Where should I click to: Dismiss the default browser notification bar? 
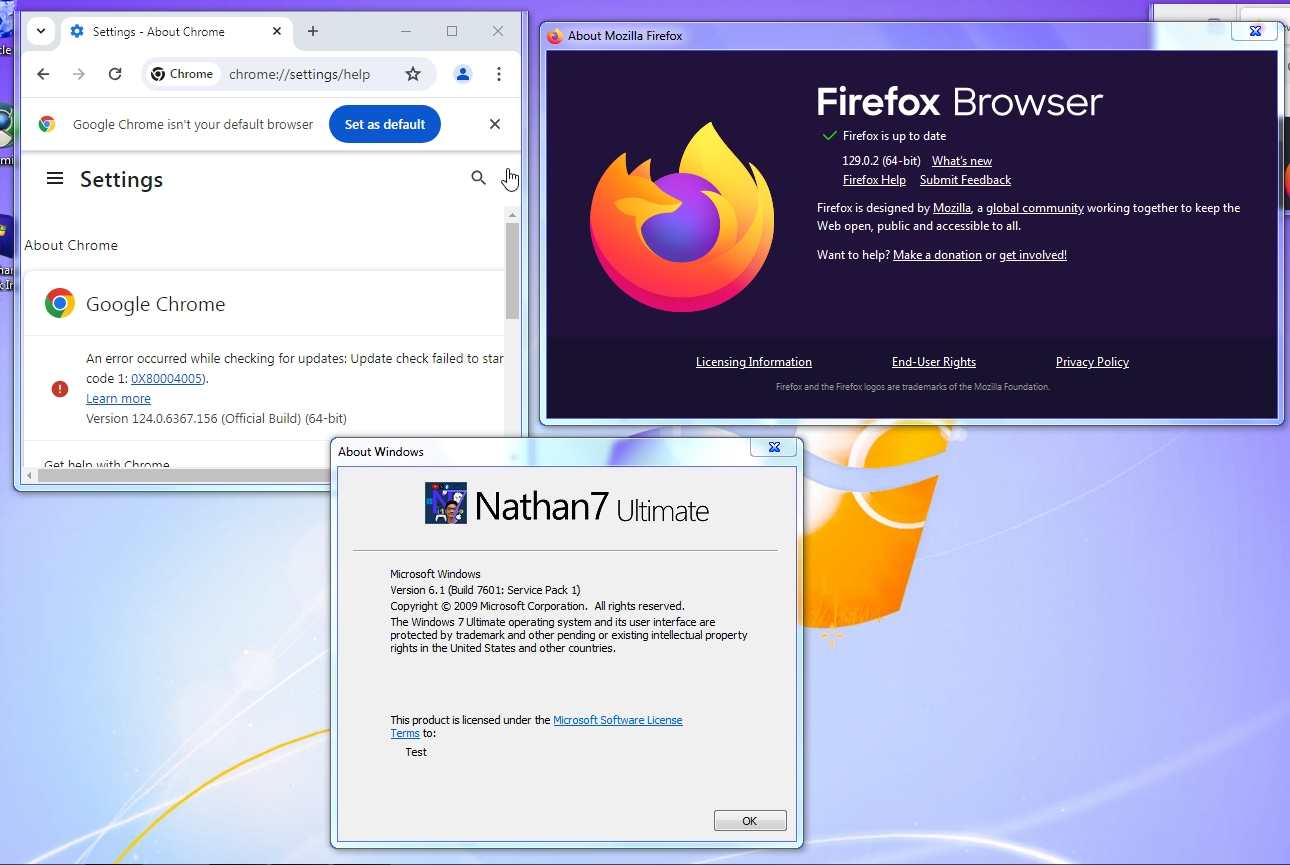494,124
